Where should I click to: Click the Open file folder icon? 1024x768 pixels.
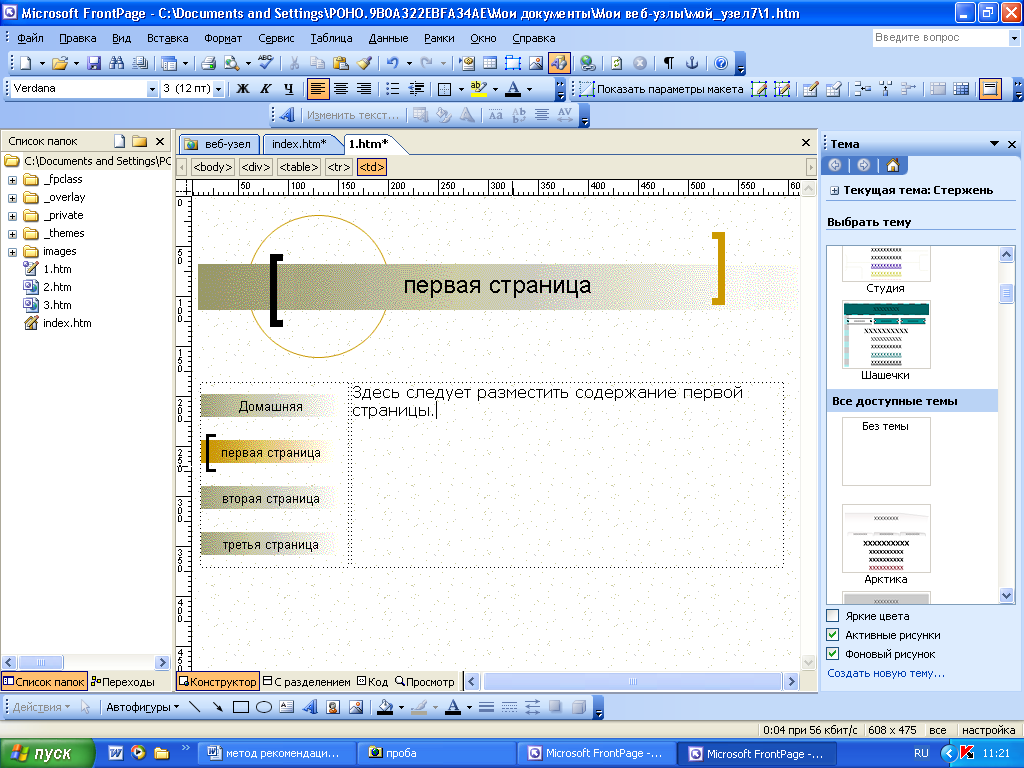[60, 63]
